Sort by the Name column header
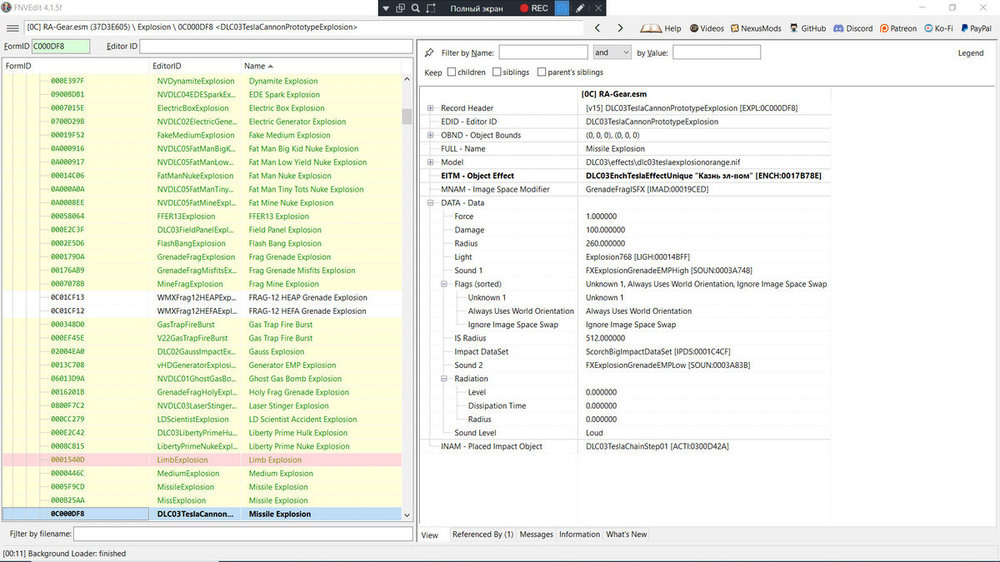The image size is (1000, 562). pos(321,66)
